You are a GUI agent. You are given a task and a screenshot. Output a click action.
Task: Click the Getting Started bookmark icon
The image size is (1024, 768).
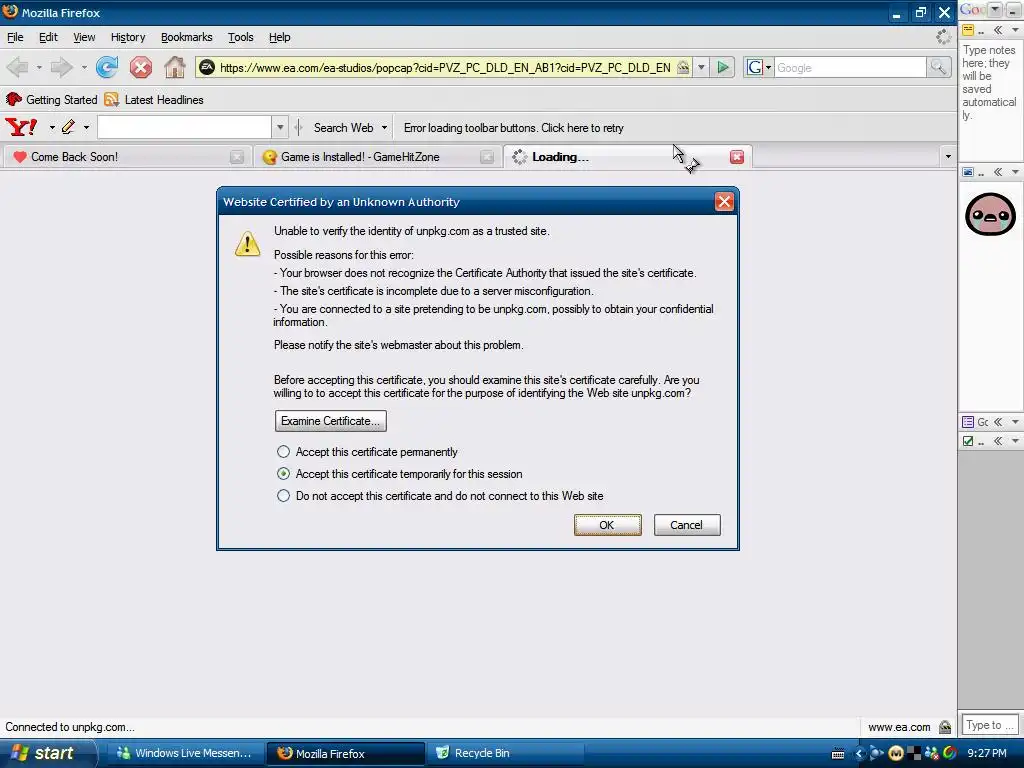click(x=14, y=99)
